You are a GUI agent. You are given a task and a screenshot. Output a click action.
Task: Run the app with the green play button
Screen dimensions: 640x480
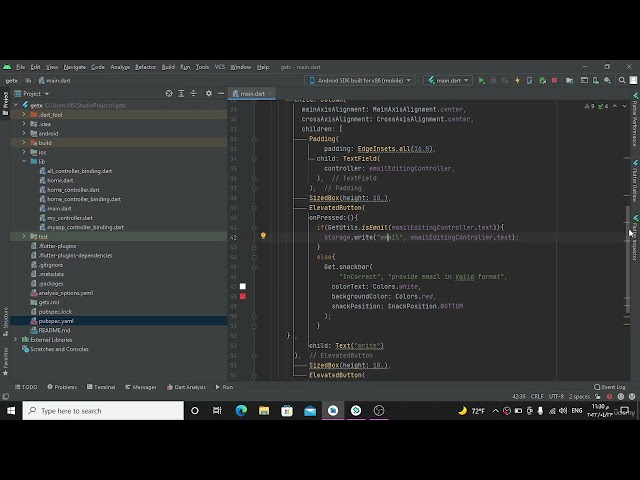481,80
